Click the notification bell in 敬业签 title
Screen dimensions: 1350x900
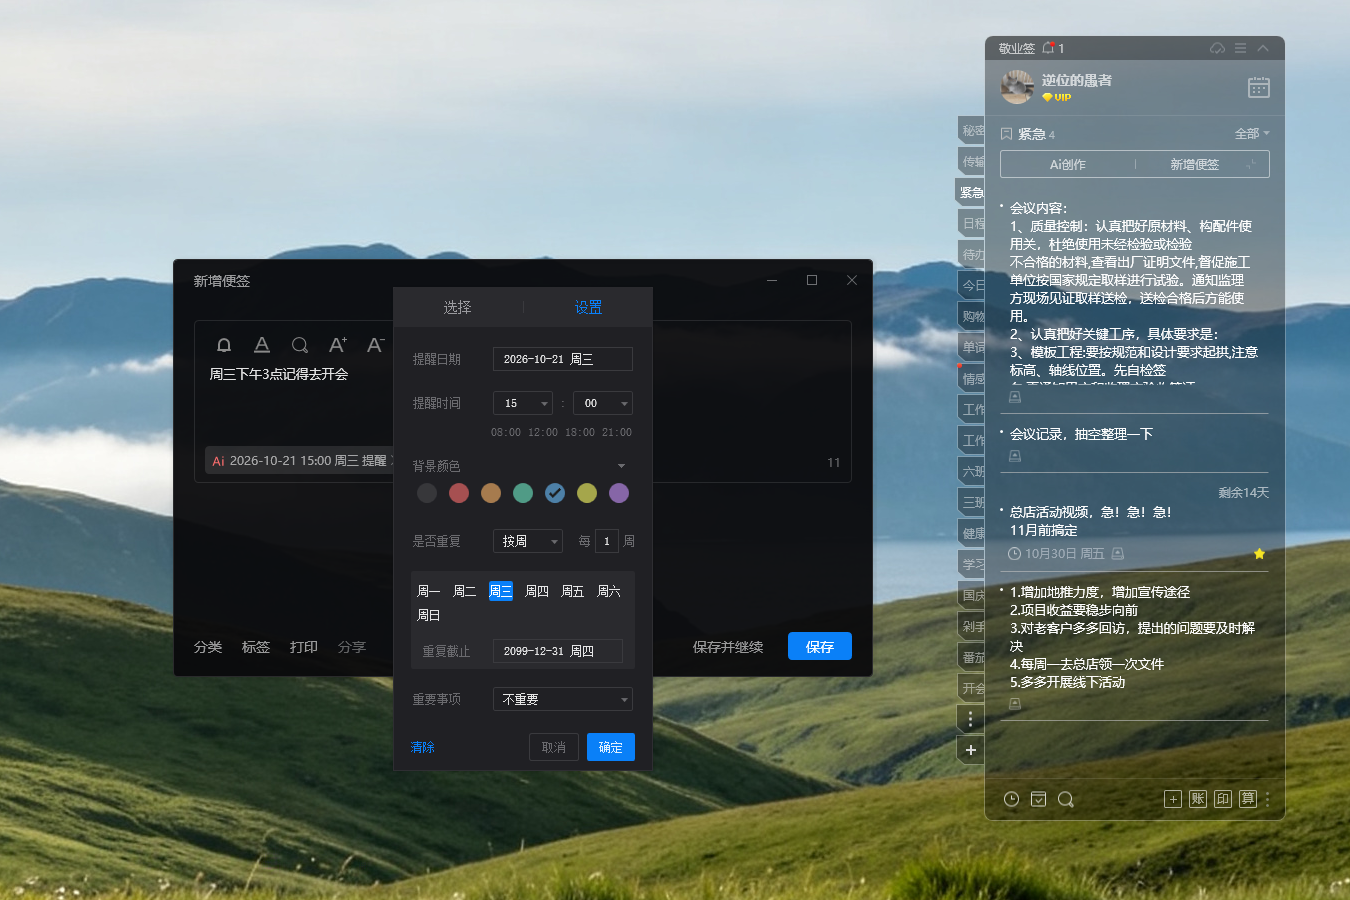click(1048, 48)
